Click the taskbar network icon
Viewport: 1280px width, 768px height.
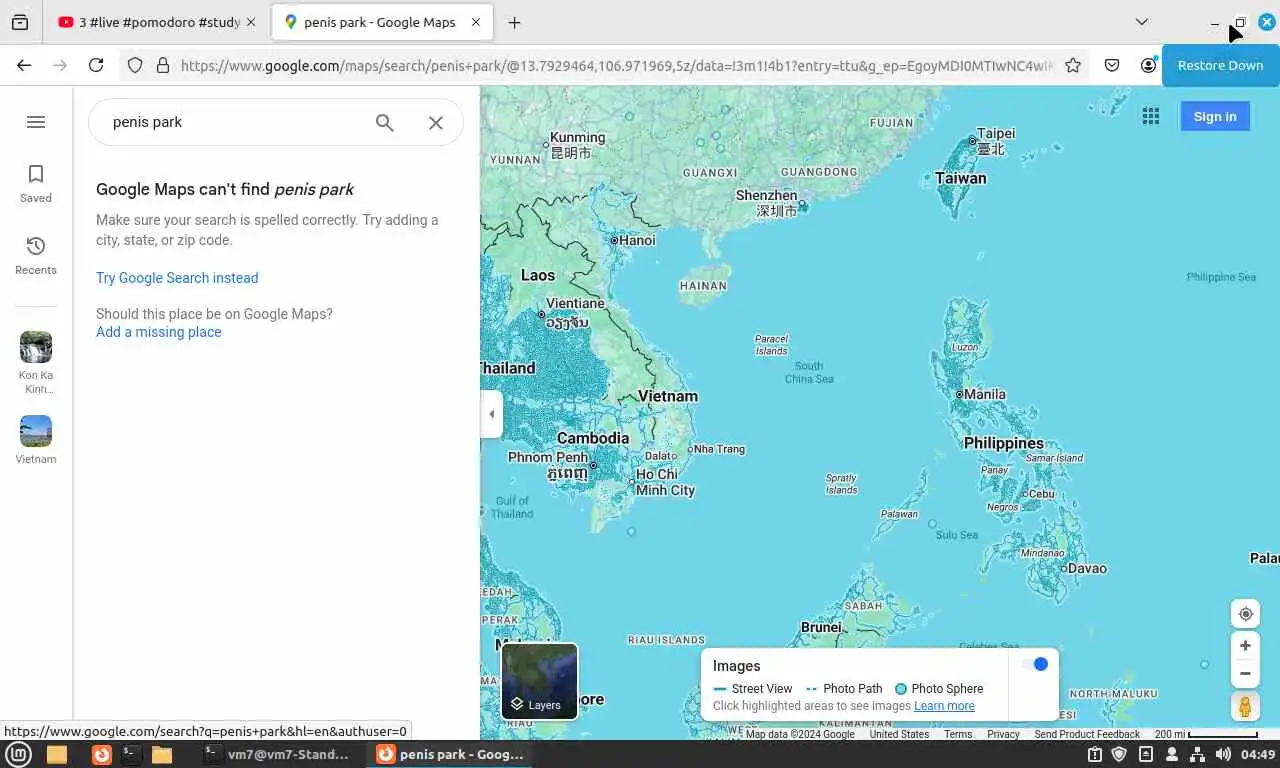pos(1198,754)
